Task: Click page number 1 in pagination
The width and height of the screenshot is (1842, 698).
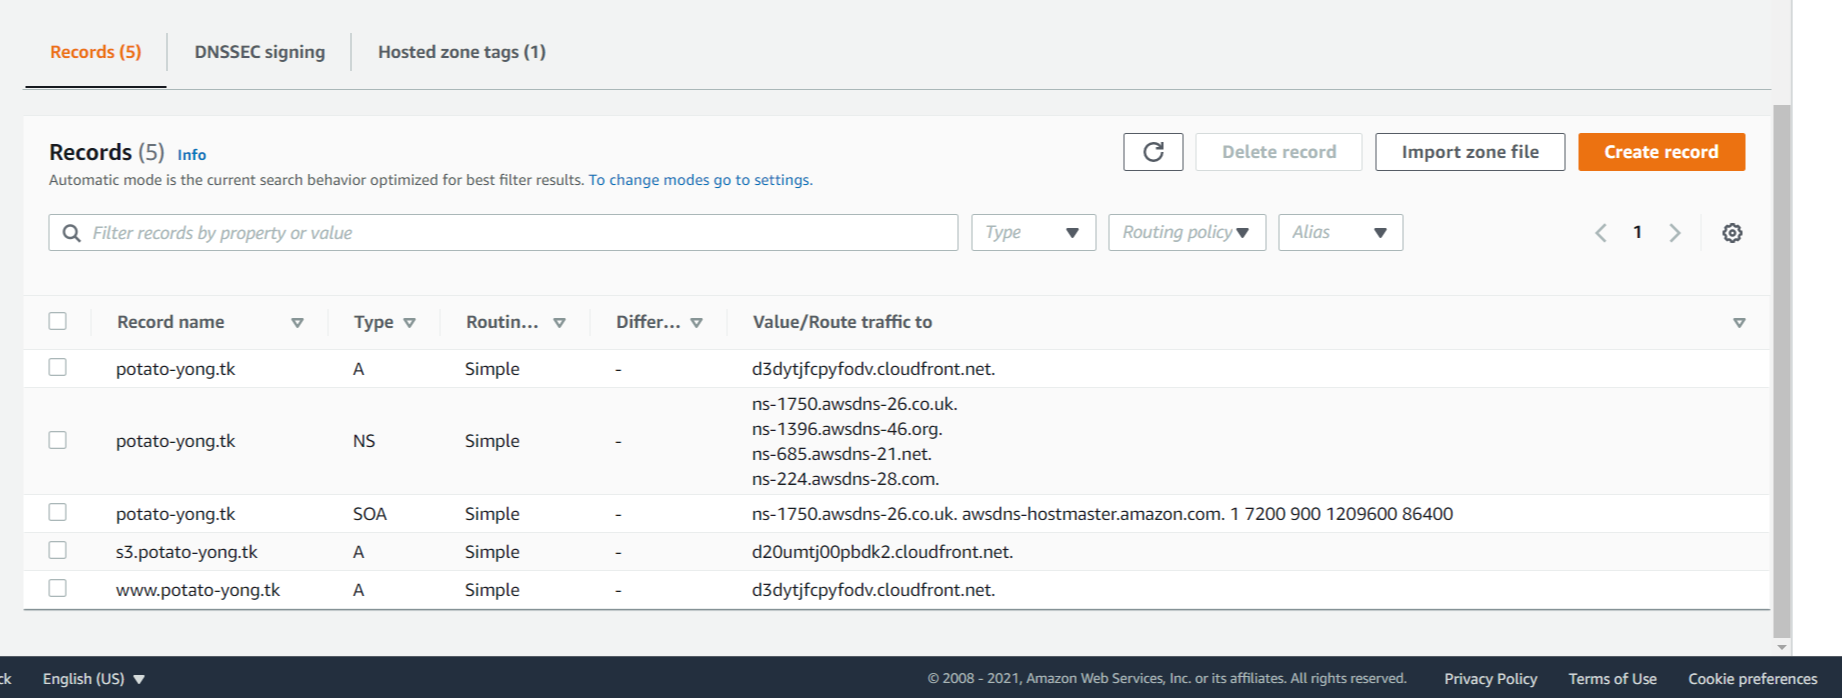Action: coord(1637,232)
